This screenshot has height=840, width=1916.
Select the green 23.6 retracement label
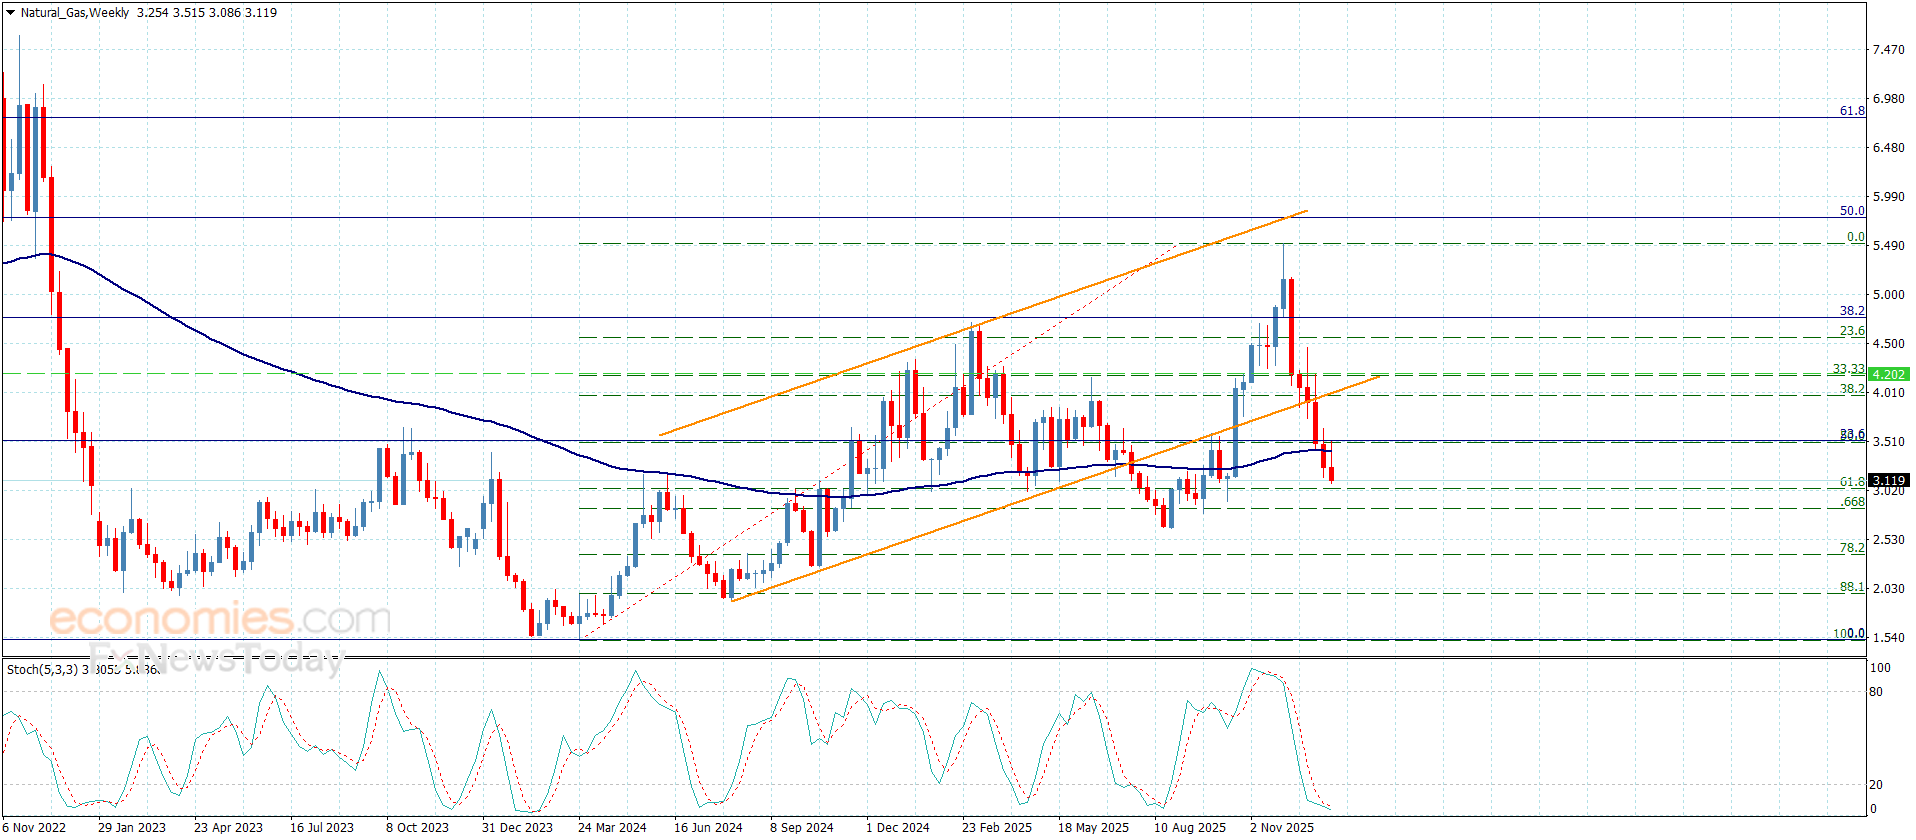(1852, 331)
